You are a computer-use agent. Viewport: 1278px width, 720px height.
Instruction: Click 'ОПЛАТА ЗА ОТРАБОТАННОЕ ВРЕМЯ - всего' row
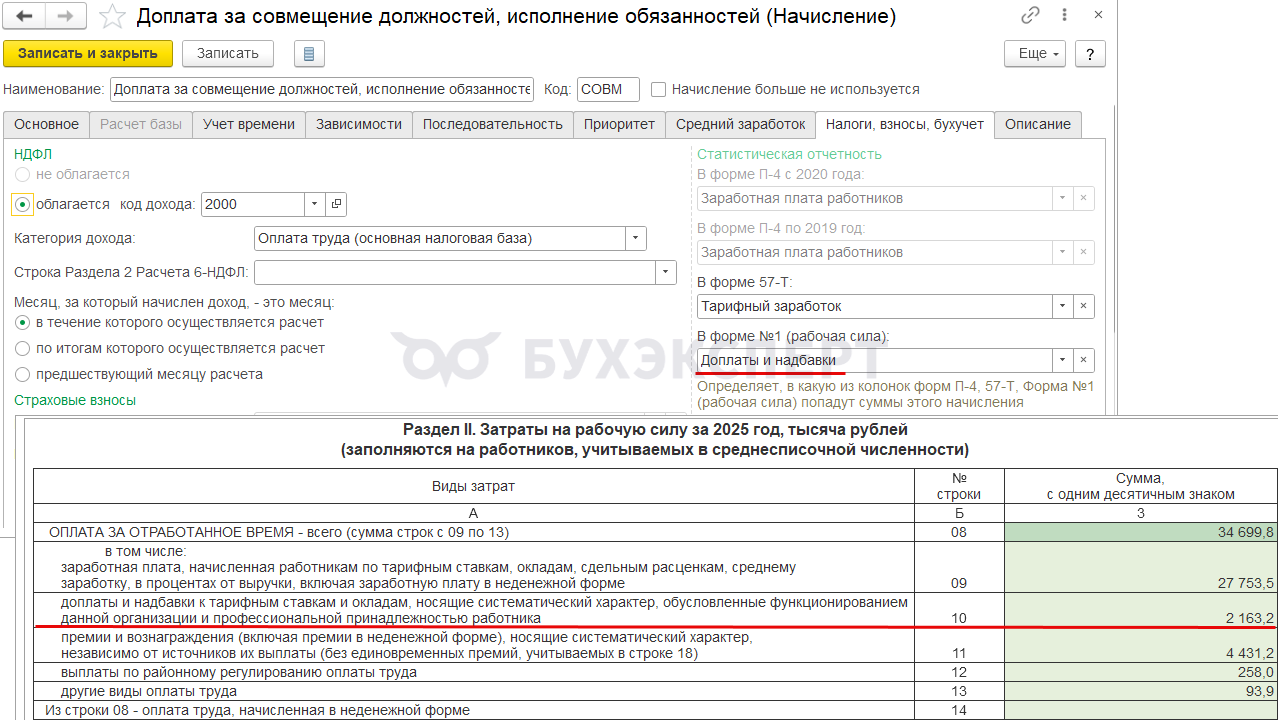click(473, 532)
